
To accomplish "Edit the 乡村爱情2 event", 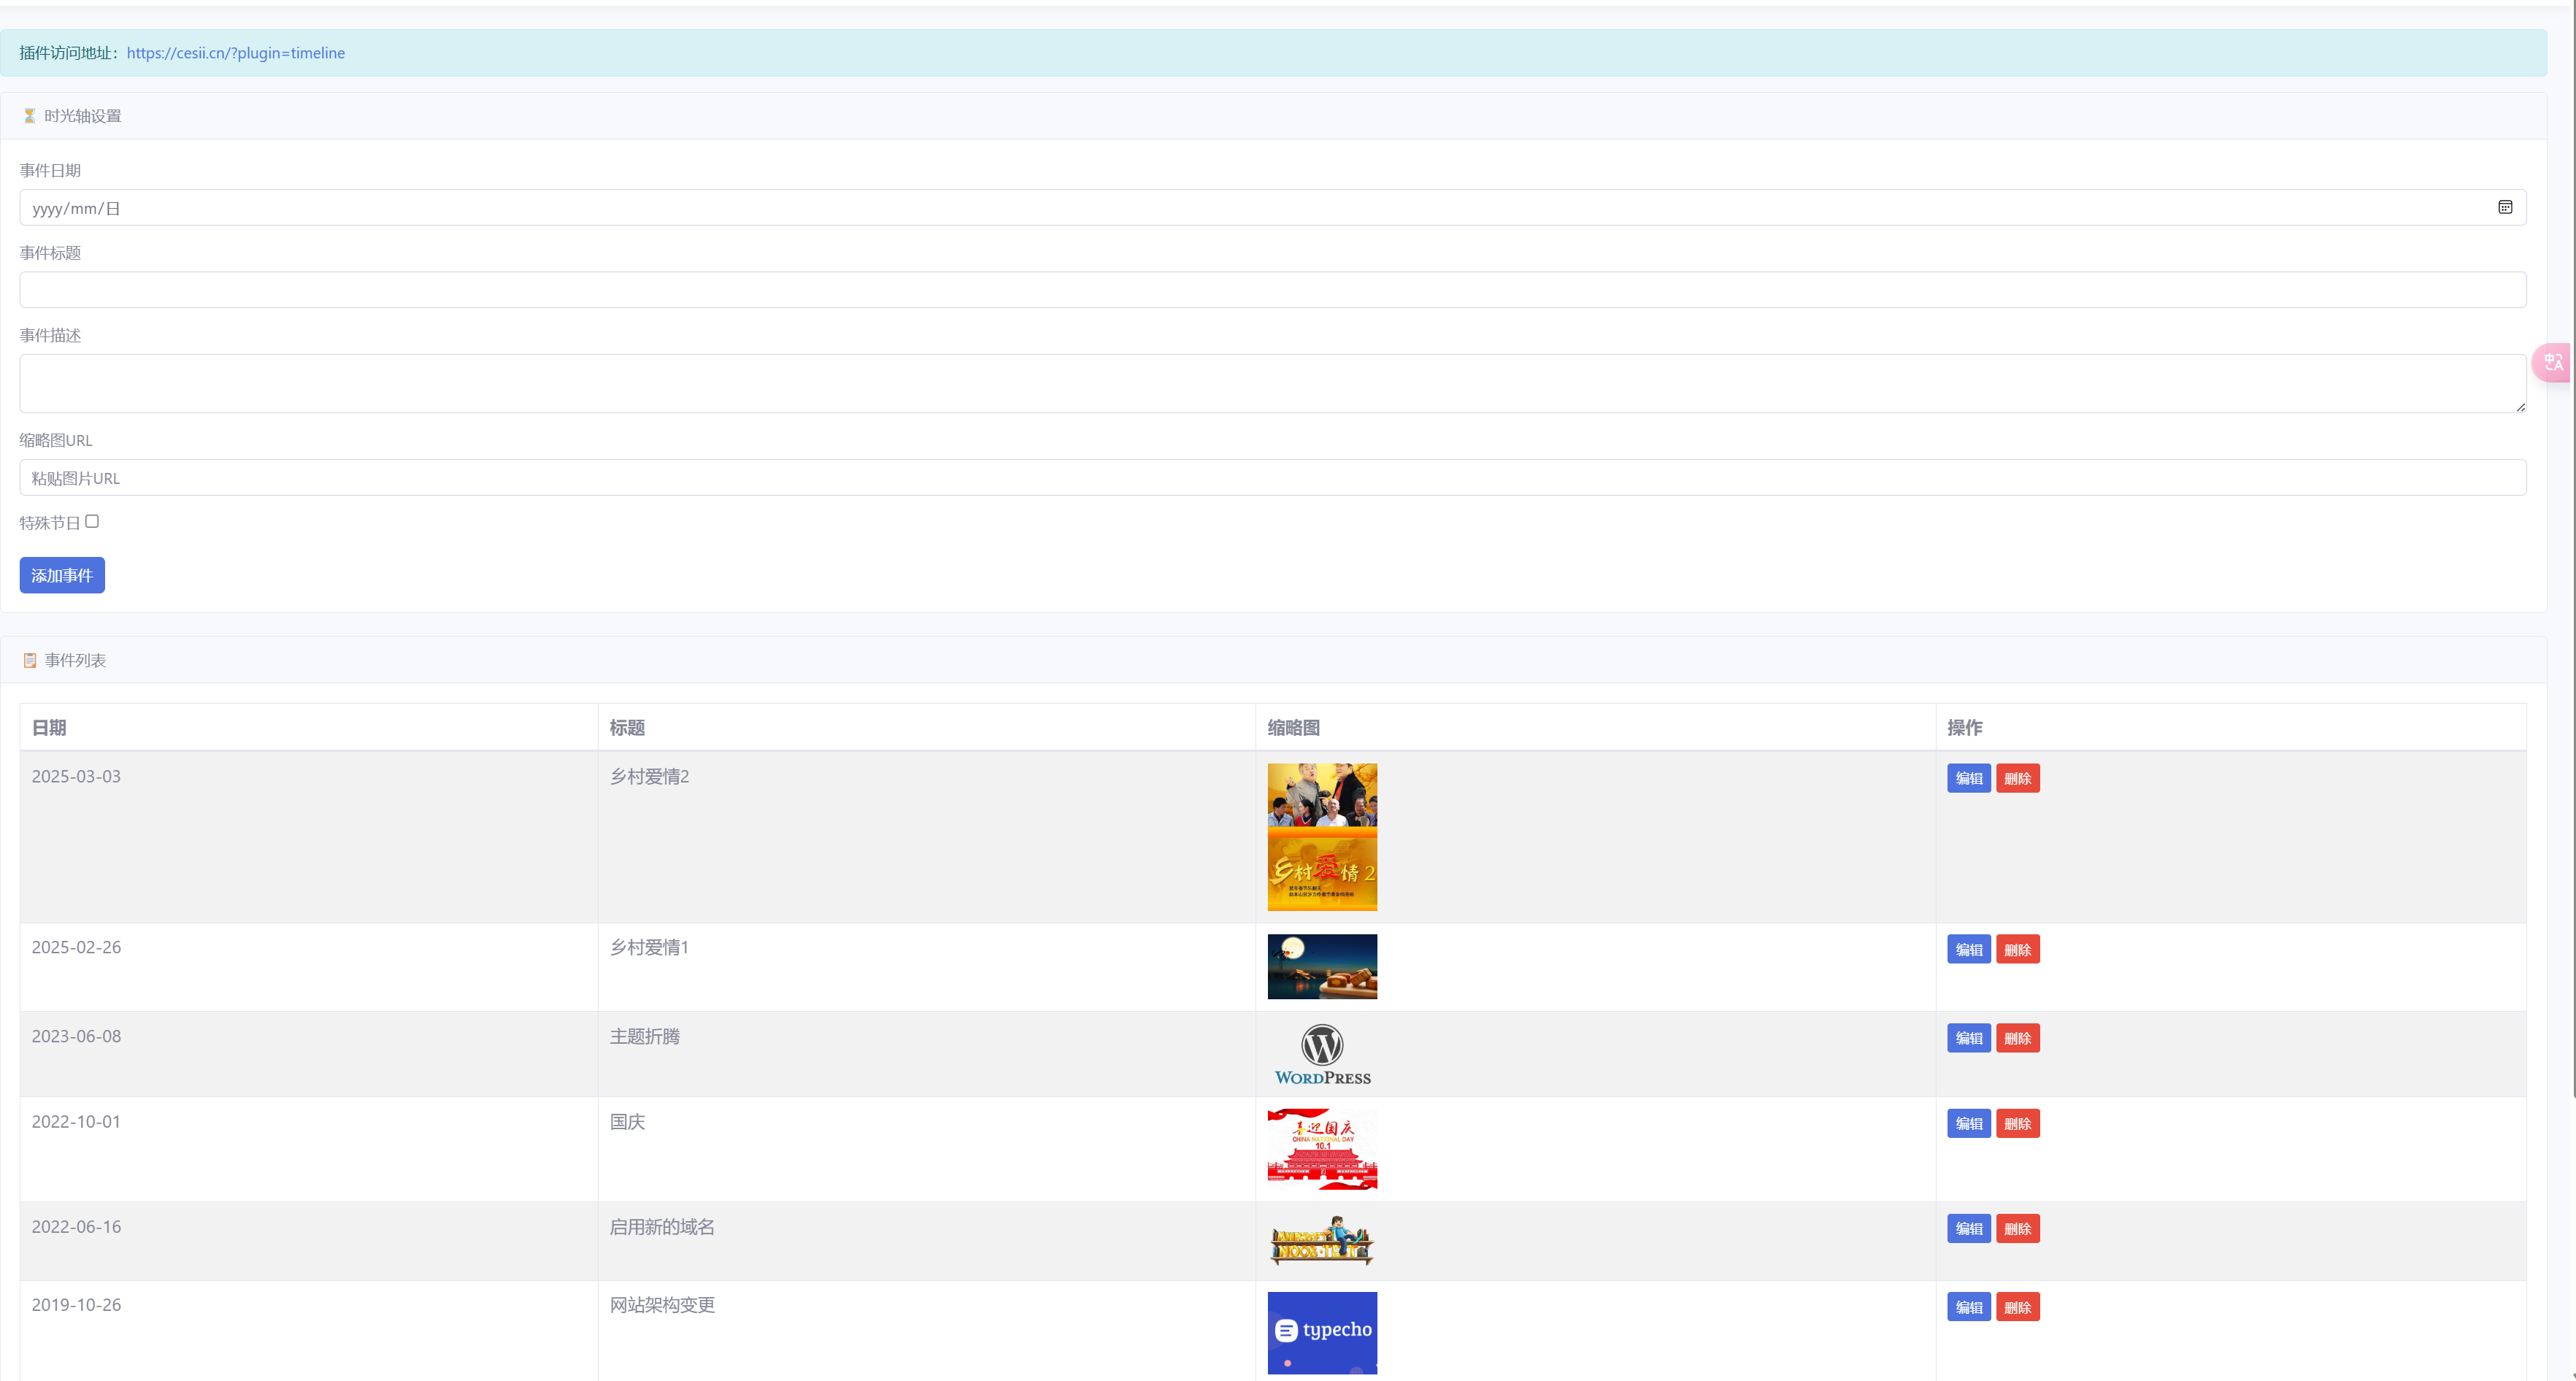I will (x=1968, y=778).
